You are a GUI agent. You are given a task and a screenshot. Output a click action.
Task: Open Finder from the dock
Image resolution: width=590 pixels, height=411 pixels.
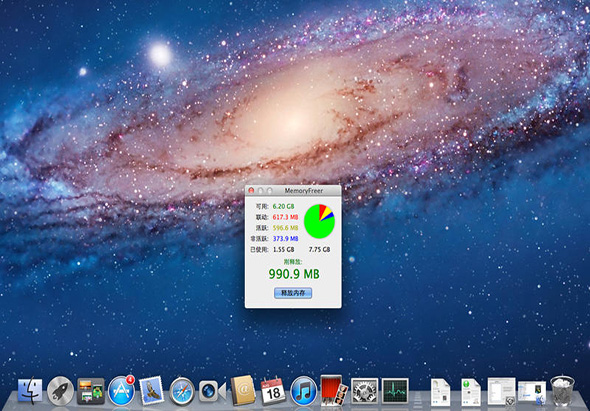pos(30,390)
